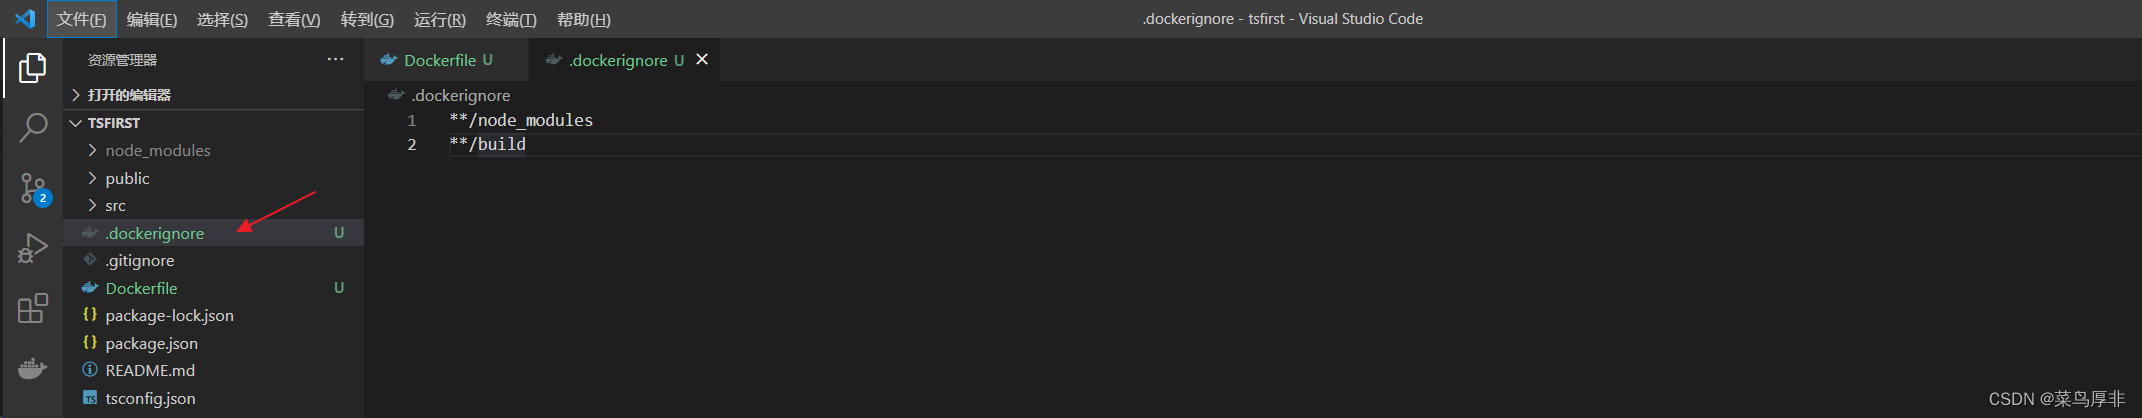
Task: Open tsconfig.json in the file tree
Action: [150, 398]
